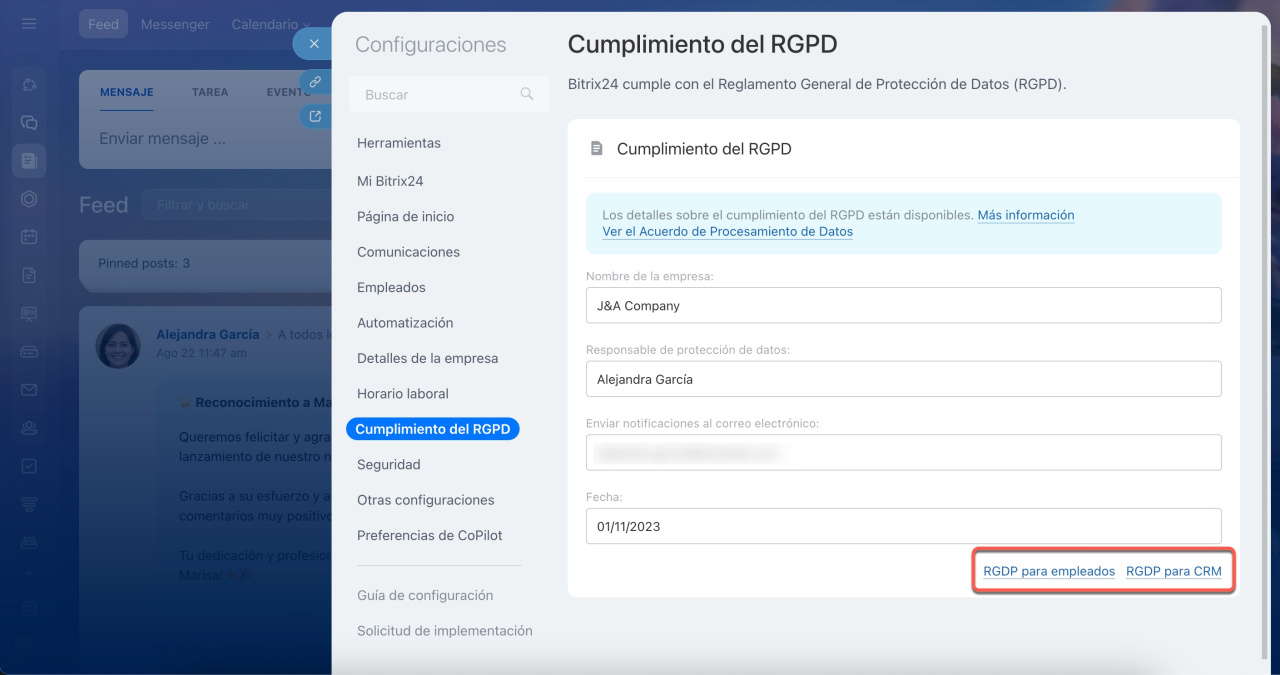1280x675 pixels.
Task: Open settings in new window icon
Action: pos(315,116)
